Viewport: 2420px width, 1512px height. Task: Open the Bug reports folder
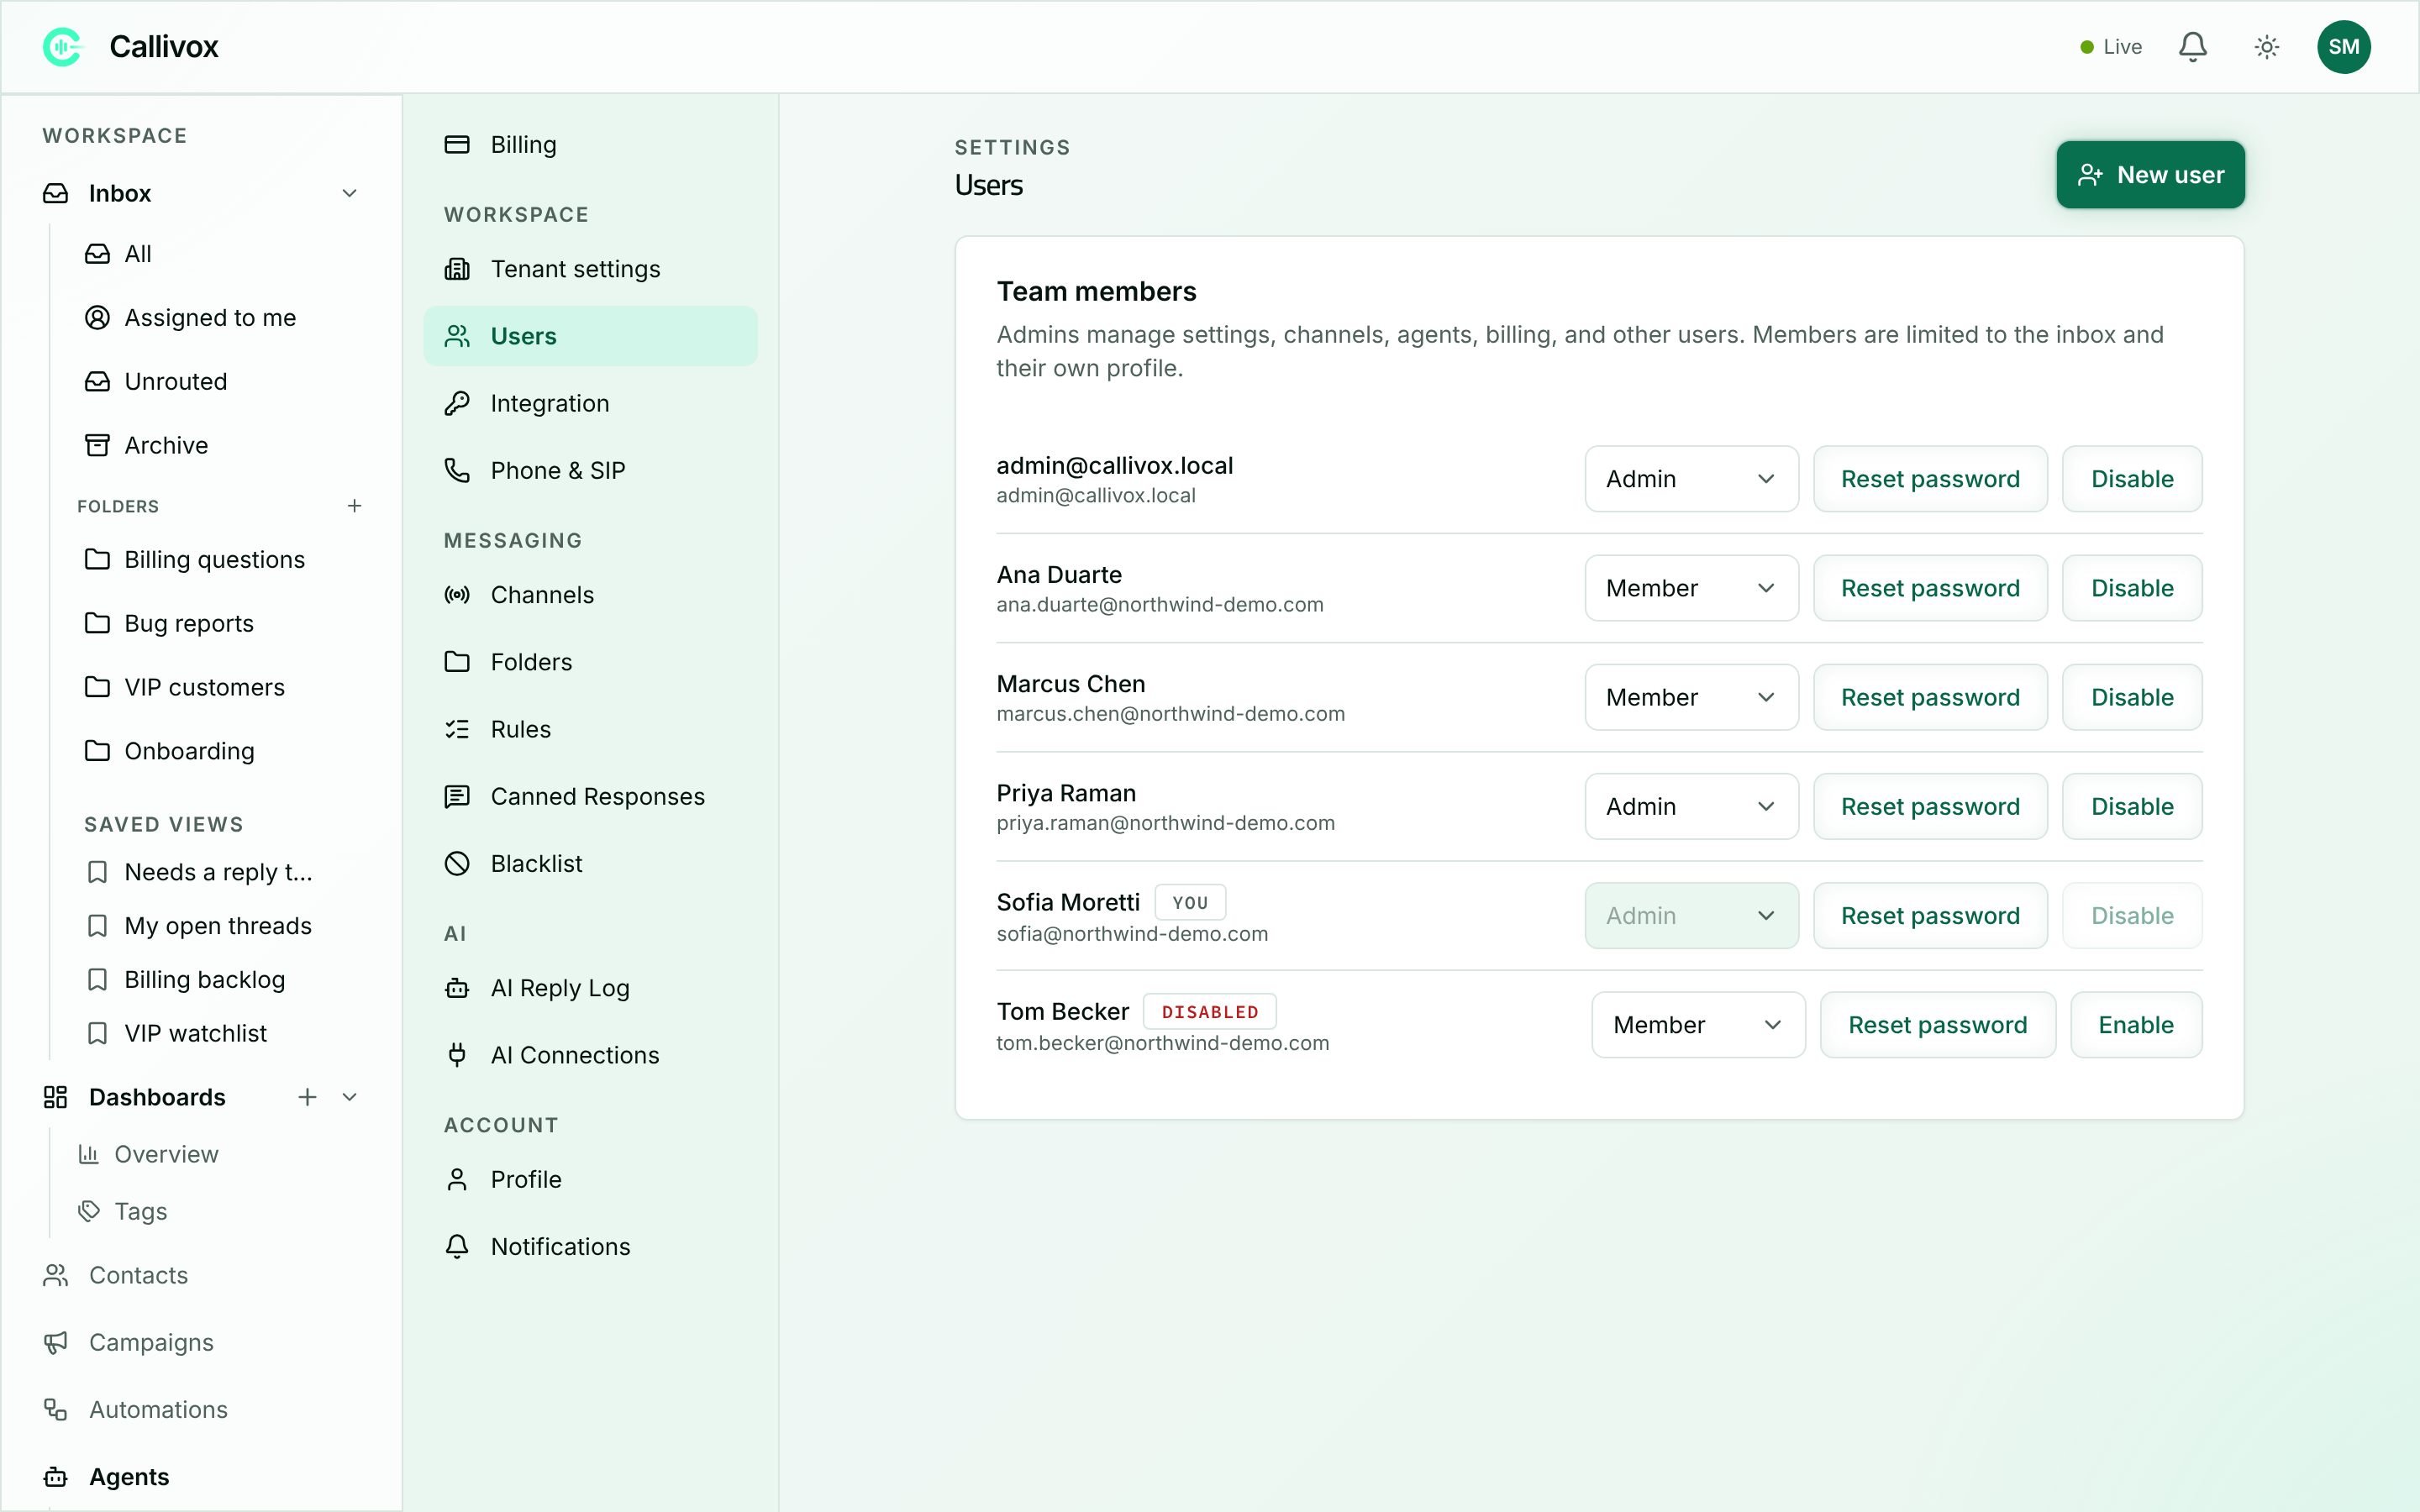[188, 623]
